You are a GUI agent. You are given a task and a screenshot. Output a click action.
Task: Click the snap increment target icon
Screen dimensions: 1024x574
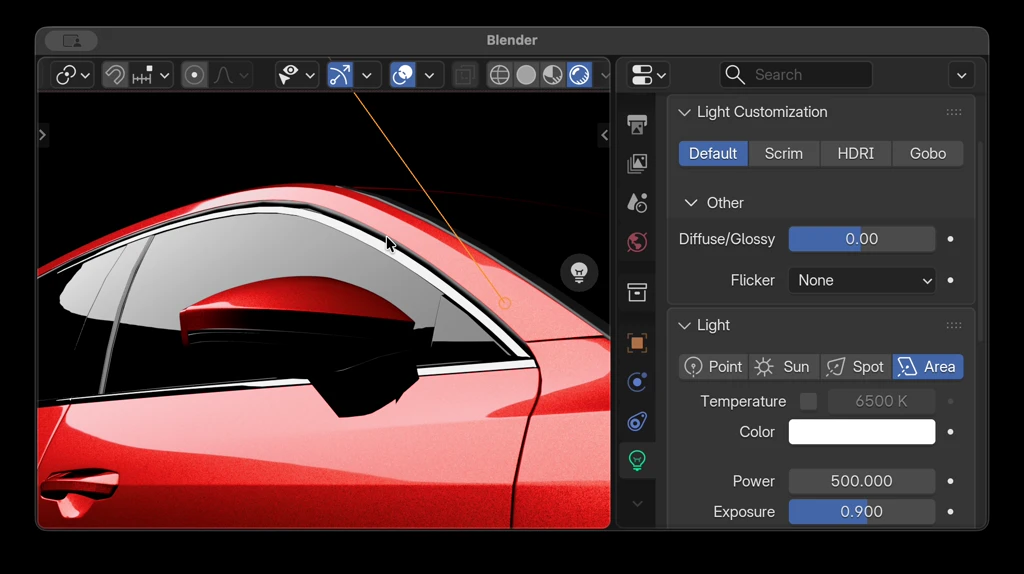[142, 75]
